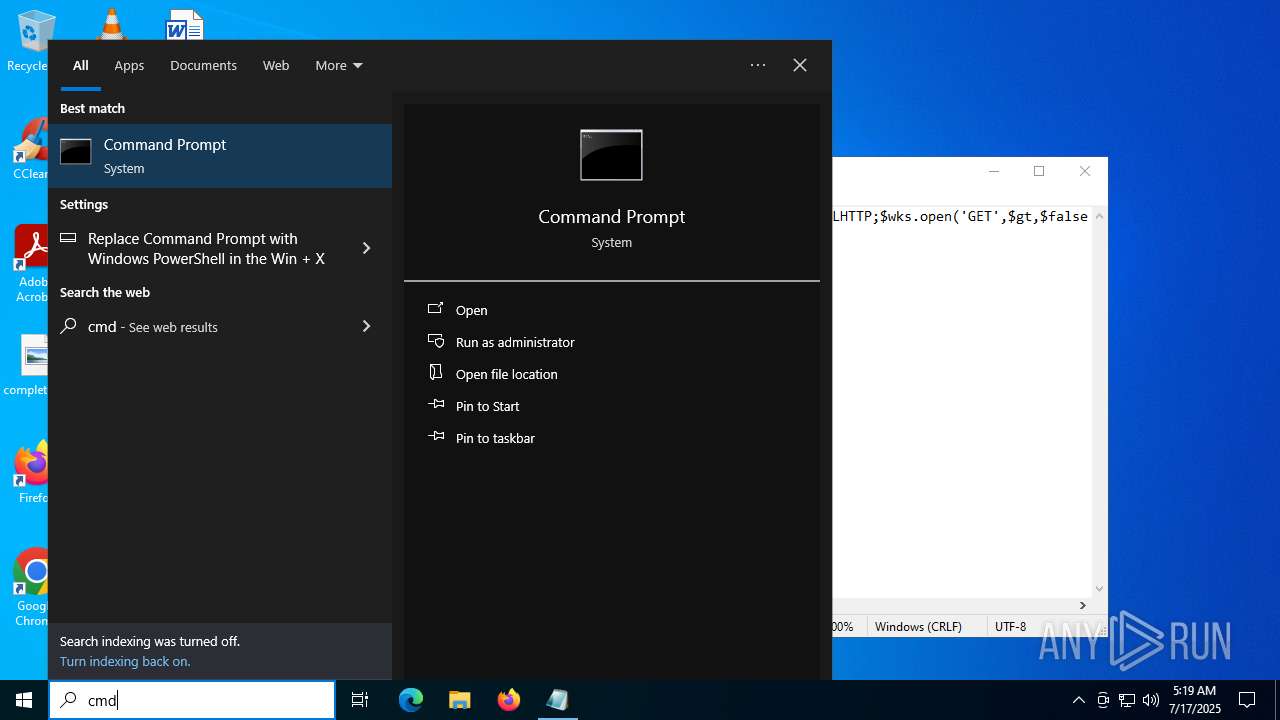Screen dimensions: 1280x720
Task: Click Notepad horizontal scrollbar right arrow
Action: pos(1082,605)
